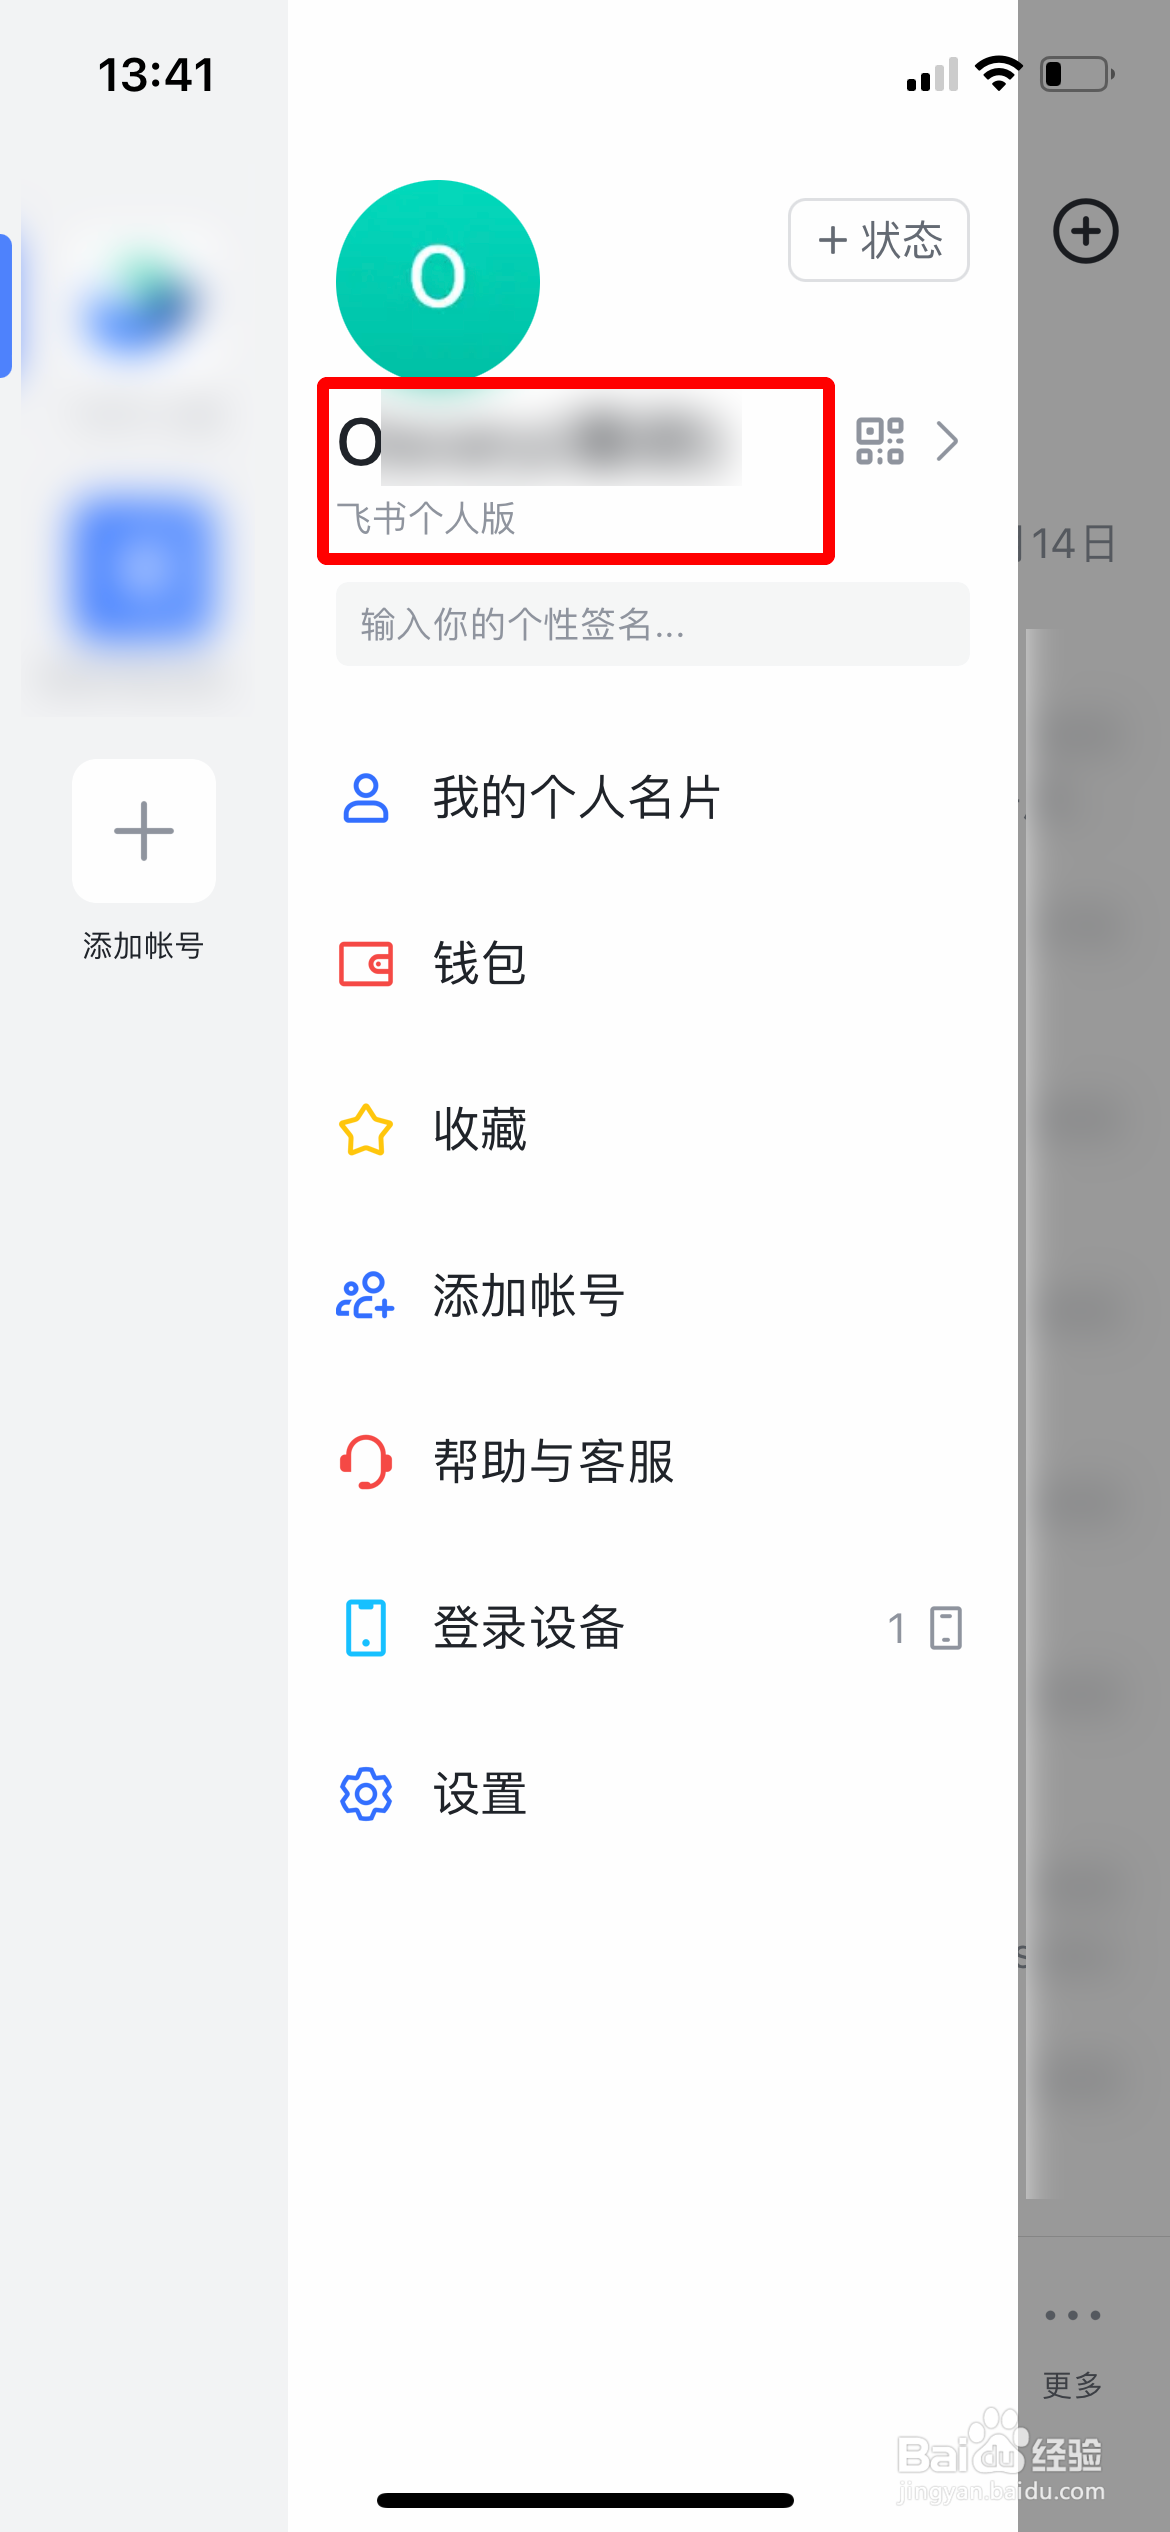Screen dimensions: 1170x2532
Task: Open logged-in devices entry
Action: pos(528,1628)
